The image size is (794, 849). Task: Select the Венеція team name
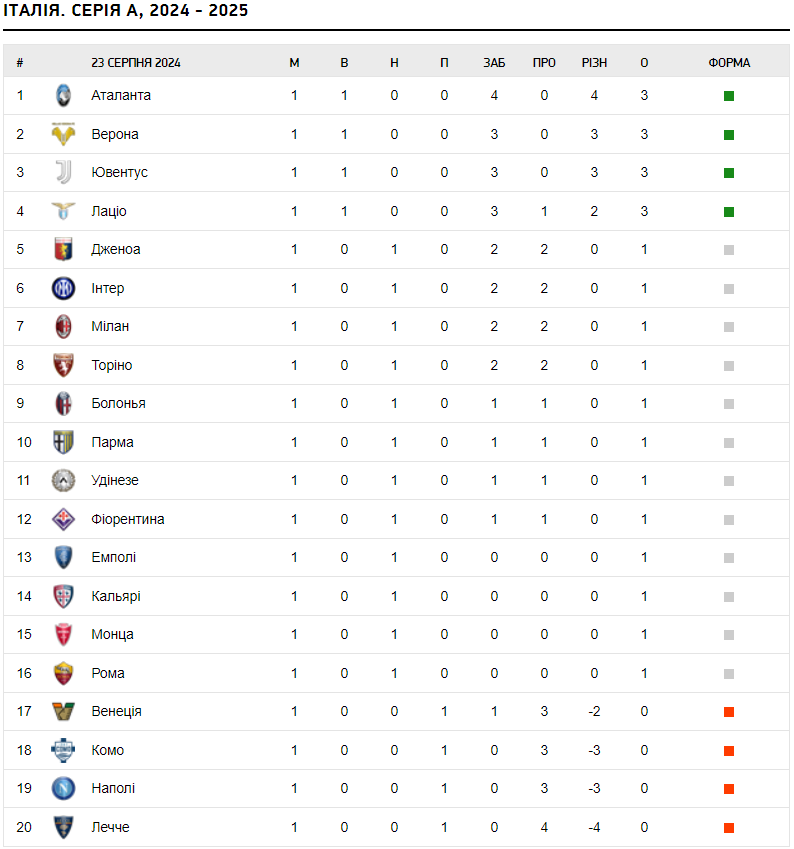click(116, 711)
